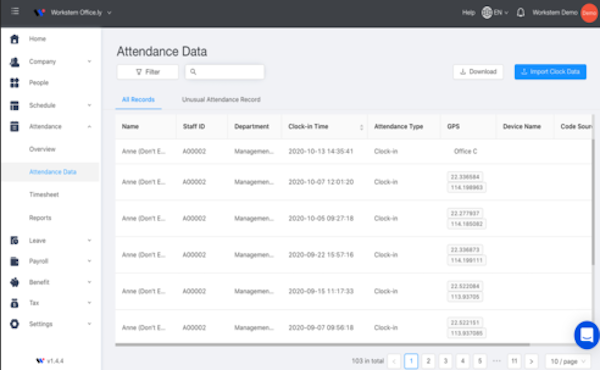This screenshot has height=370, width=600.
Task: Click the Workstem v1.4.4 logo
Action: click(x=40, y=361)
